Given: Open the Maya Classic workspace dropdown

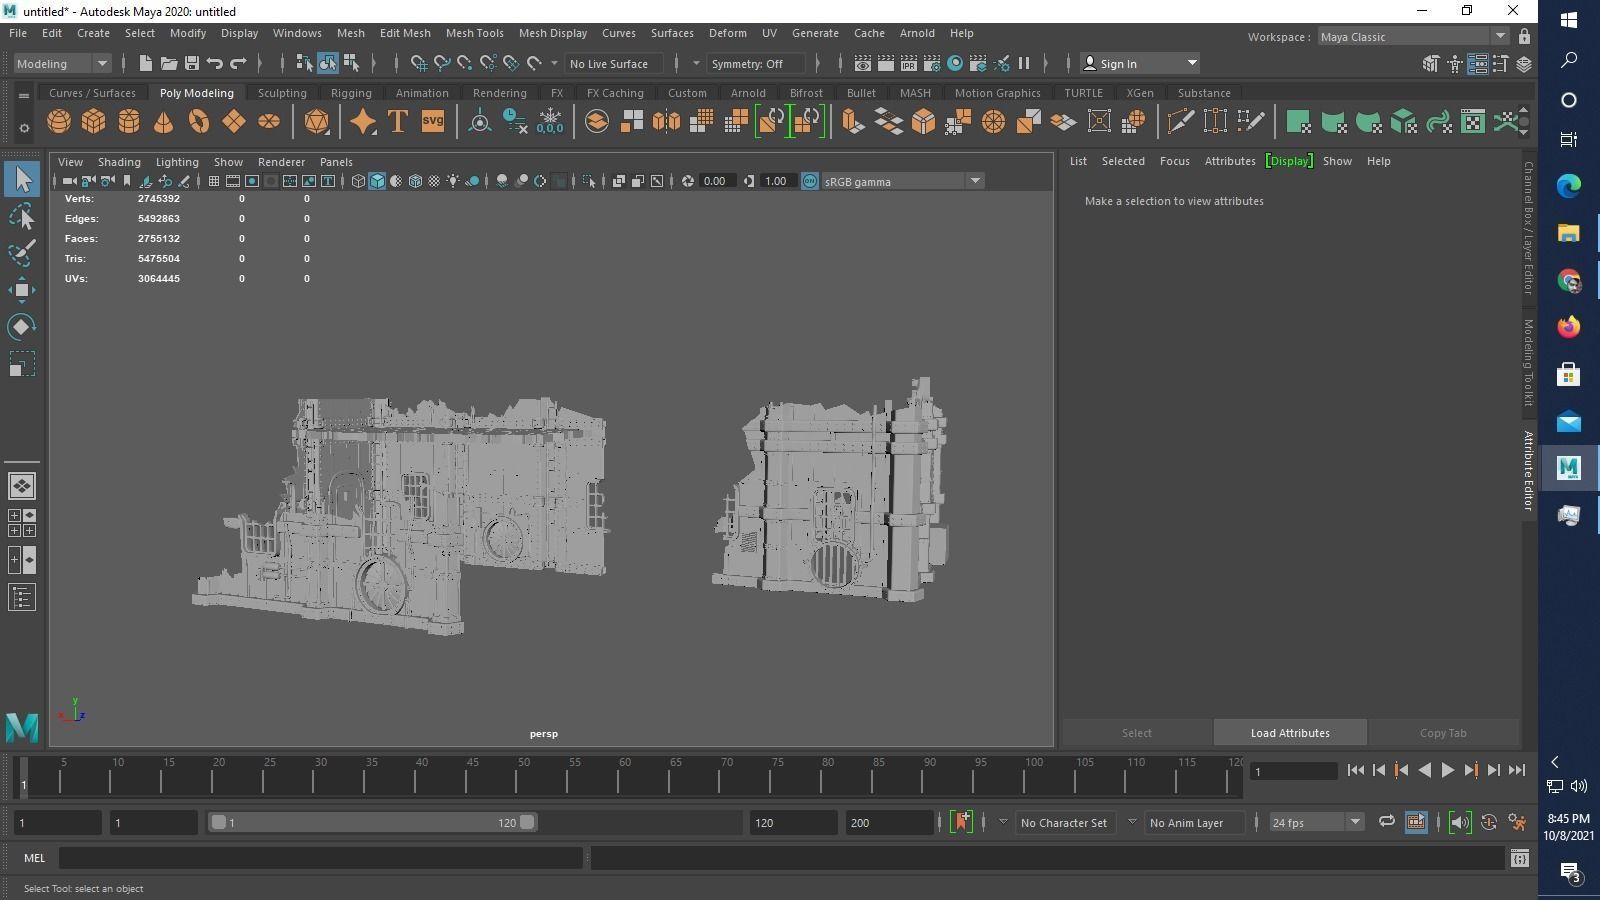Looking at the screenshot, I should tap(1412, 37).
